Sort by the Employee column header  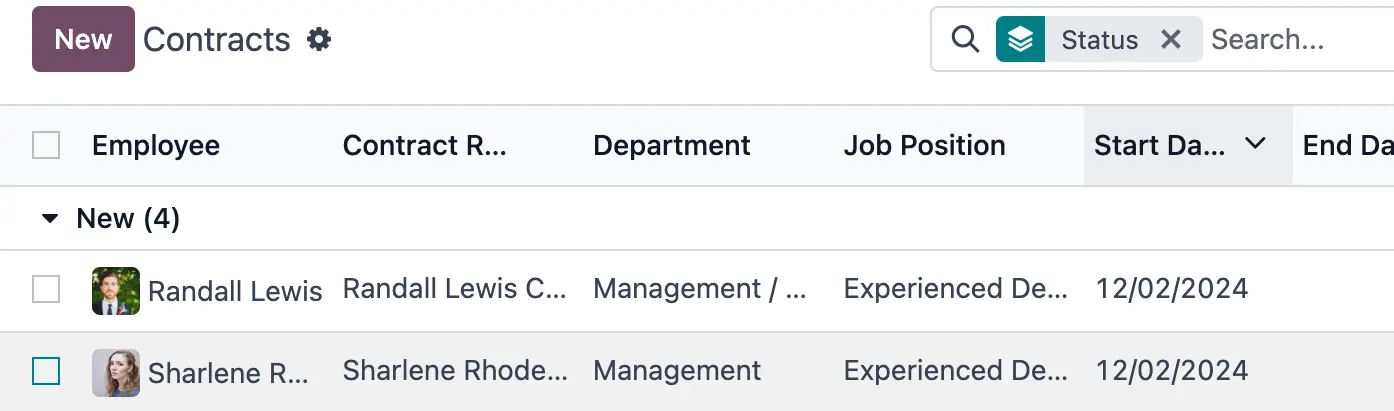click(x=156, y=146)
